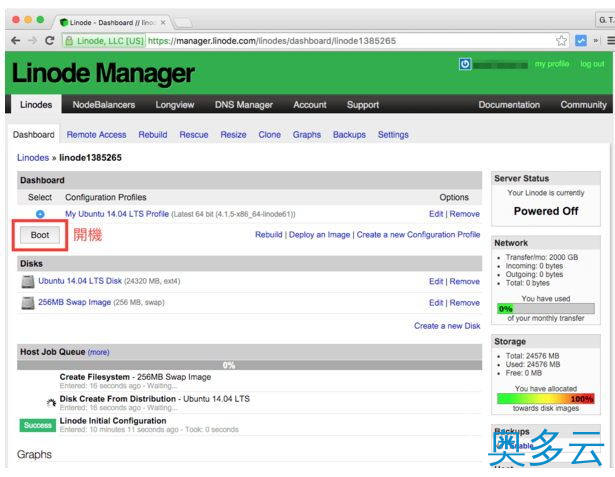The width and height of the screenshot is (615, 477).
Task: Click Create a new Configuration Profile
Action: click(x=418, y=235)
